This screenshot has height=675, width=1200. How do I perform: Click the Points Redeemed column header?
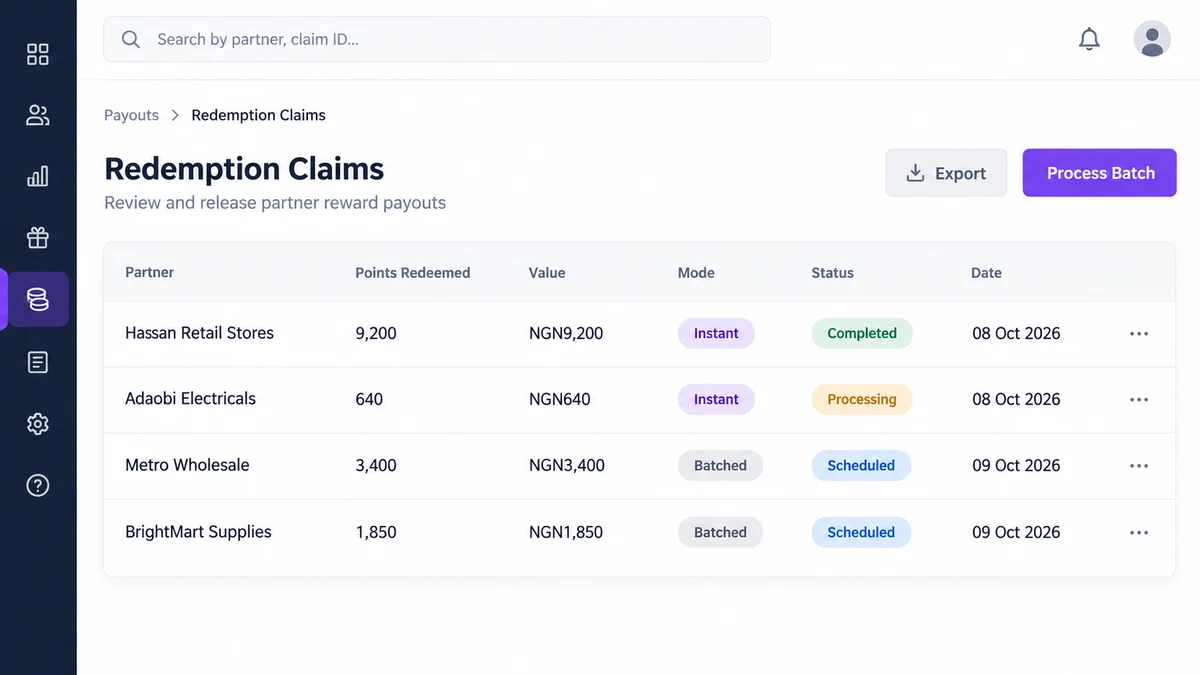point(413,273)
